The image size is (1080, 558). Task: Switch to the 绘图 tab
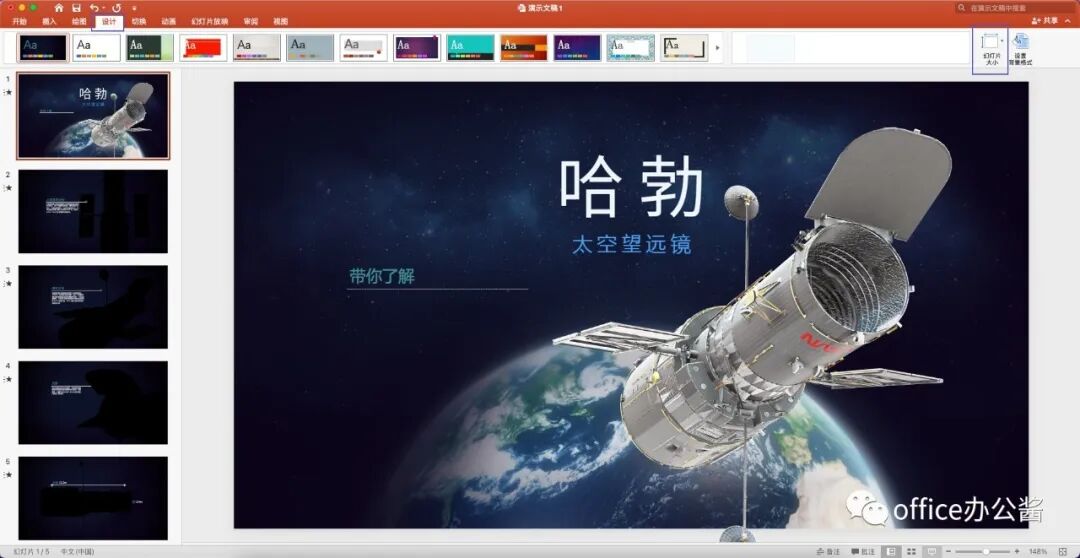click(79, 21)
